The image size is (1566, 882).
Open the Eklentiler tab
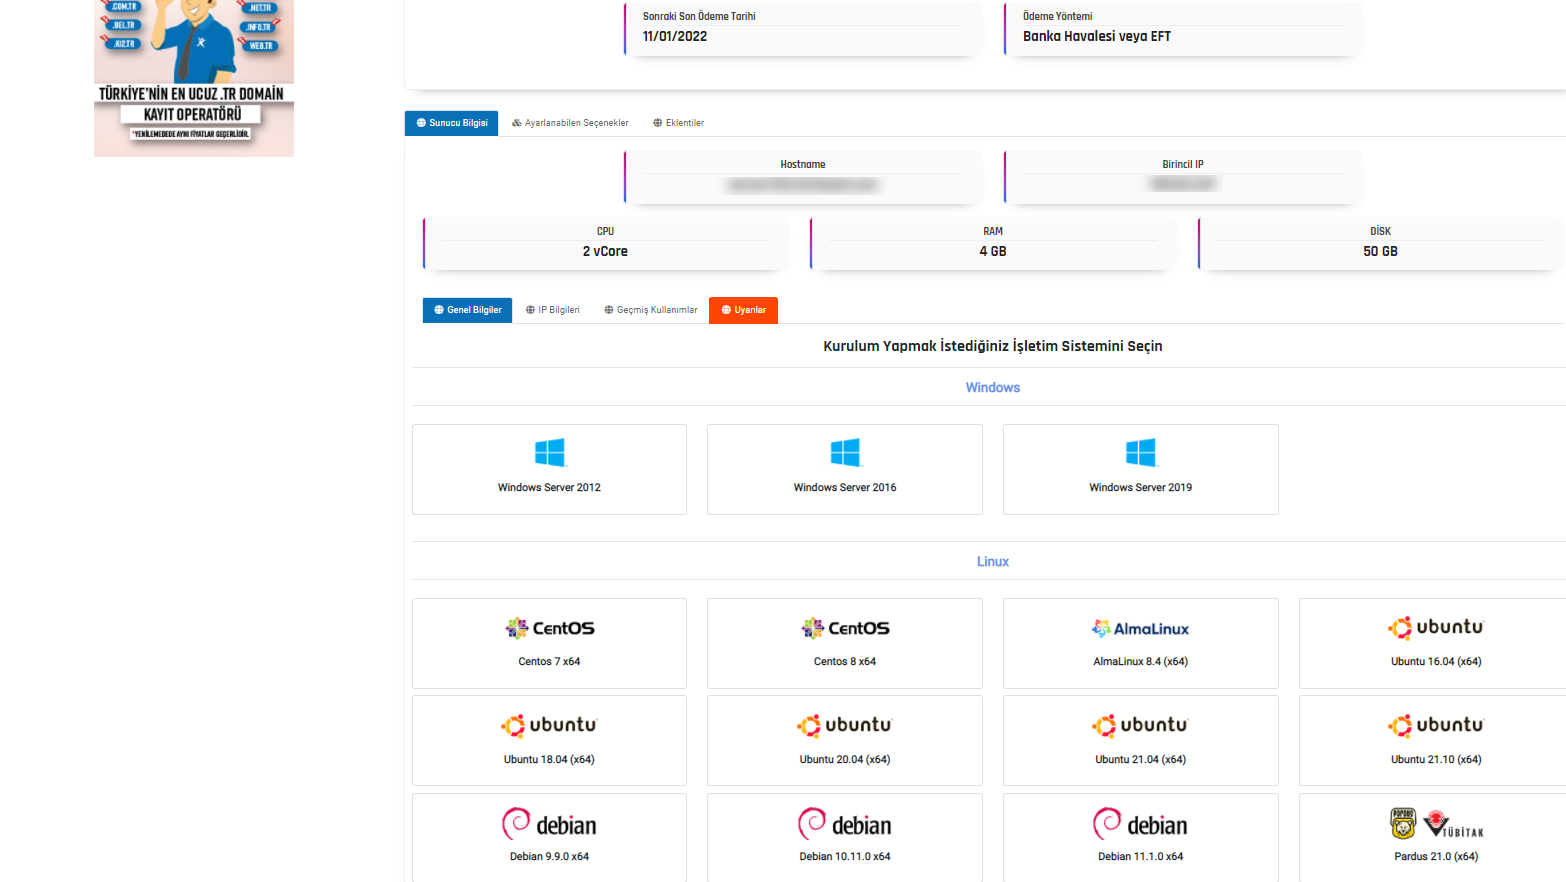678,123
